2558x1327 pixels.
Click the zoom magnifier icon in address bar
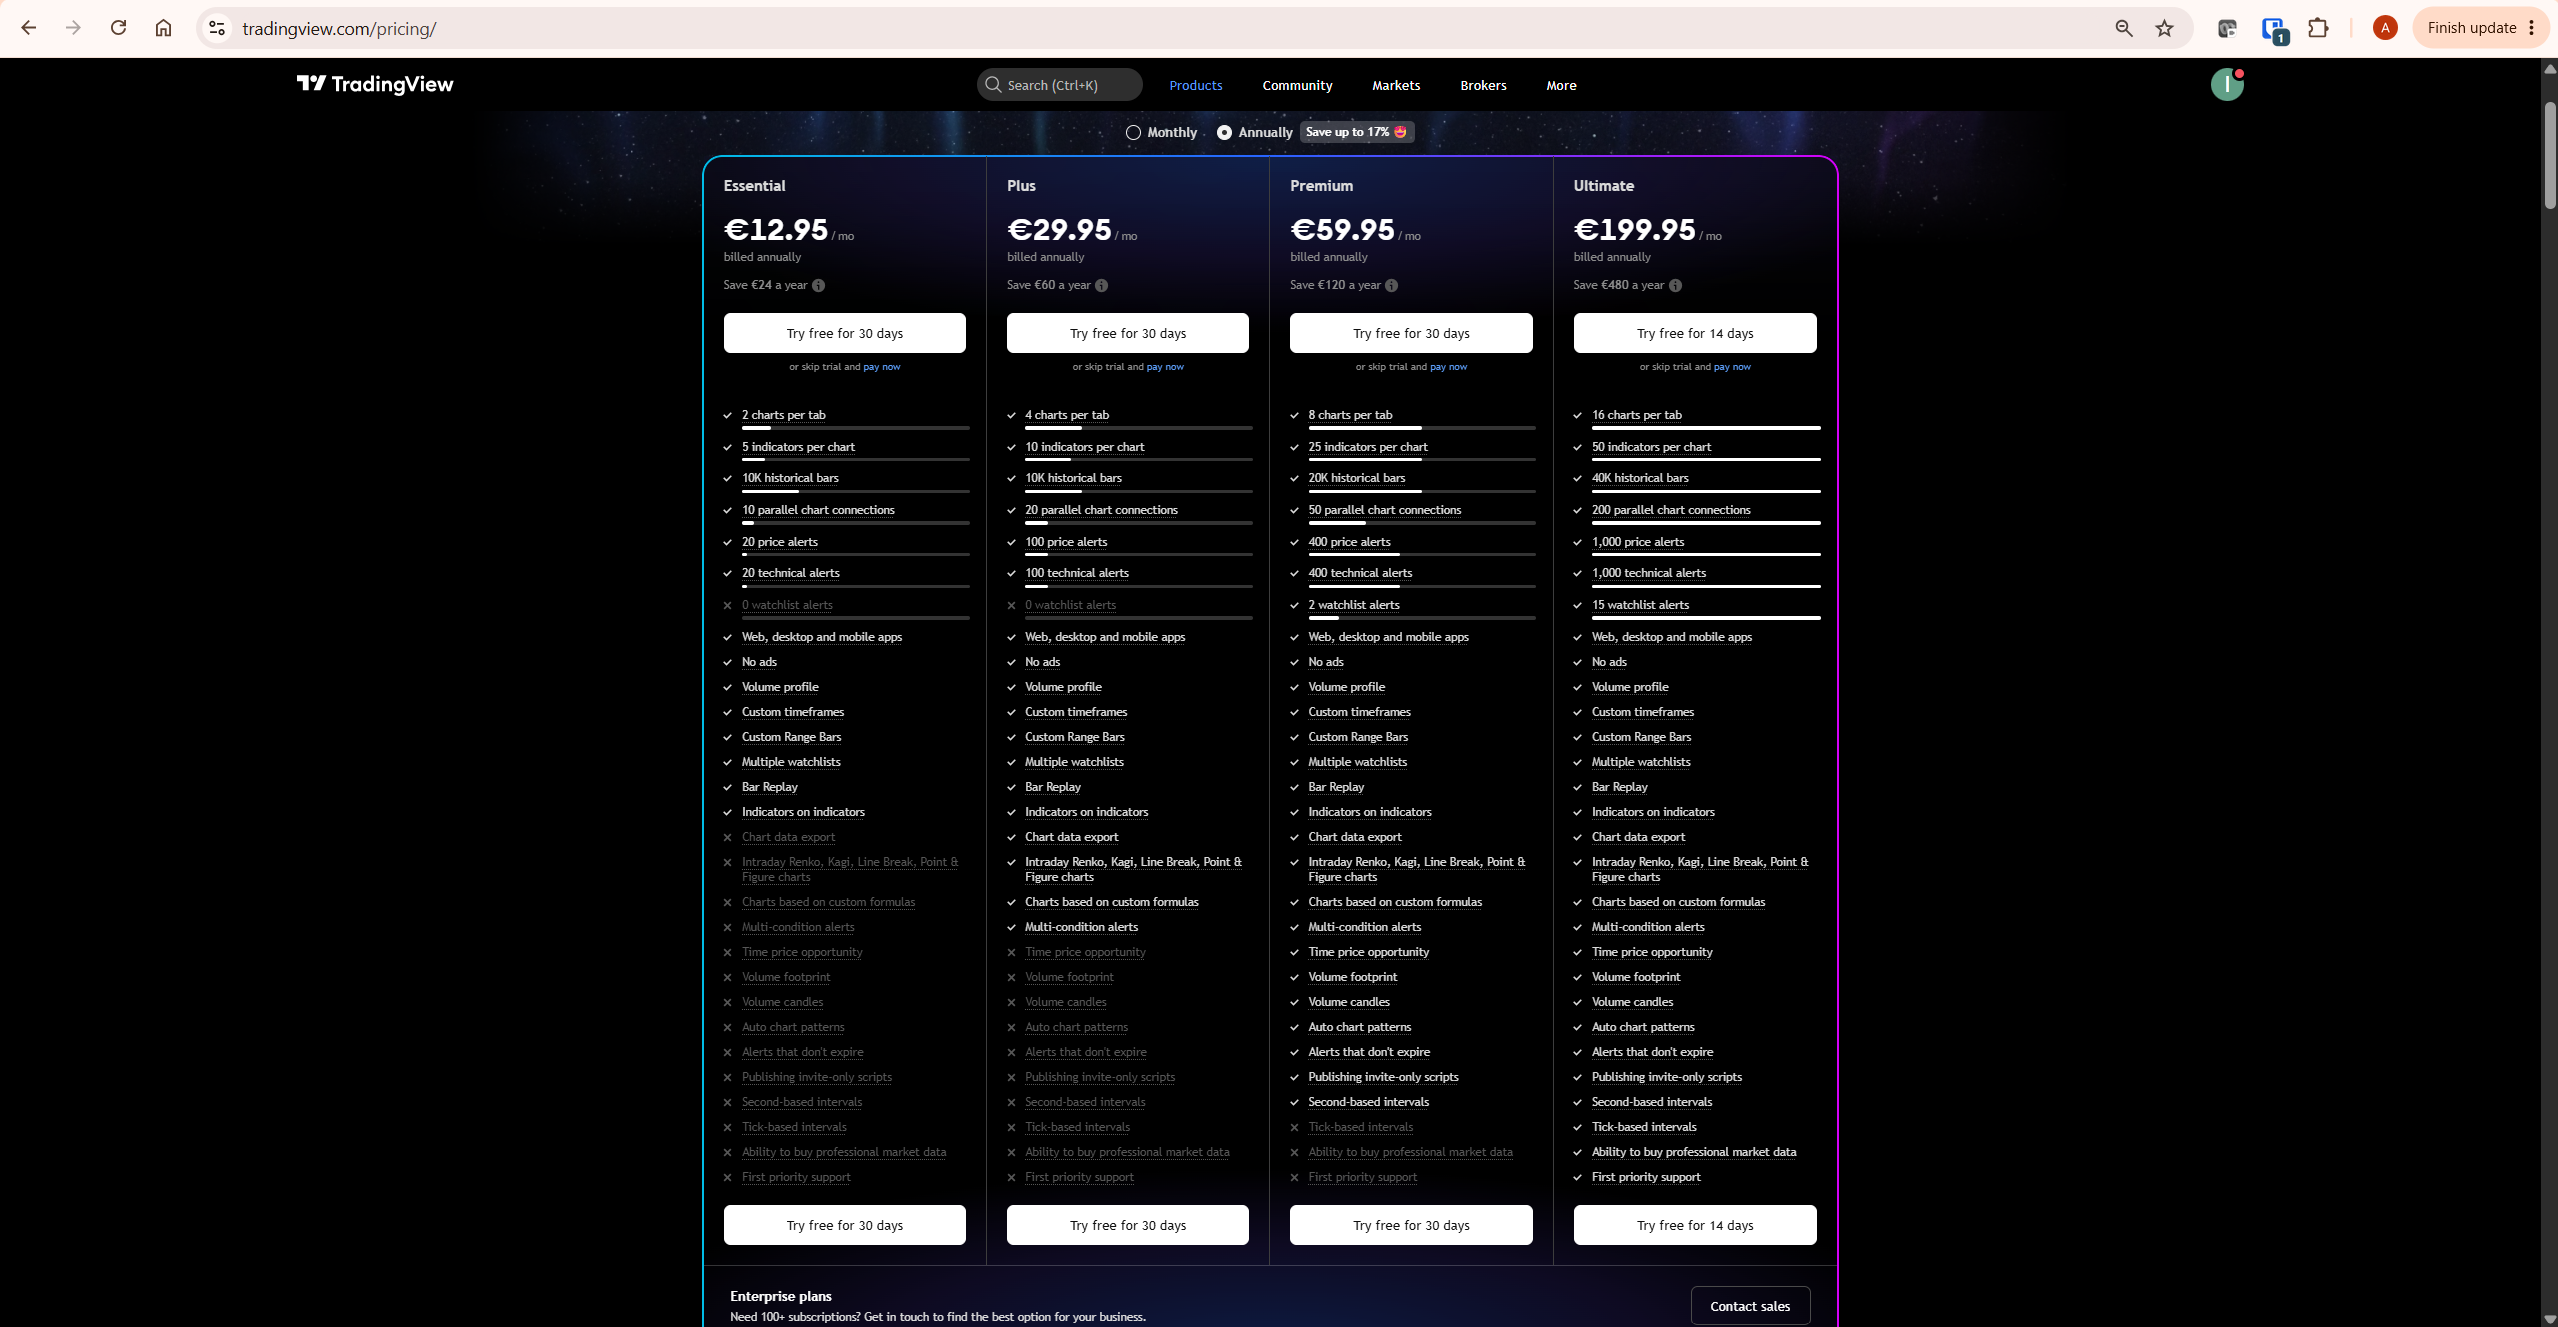coord(2123,28)
